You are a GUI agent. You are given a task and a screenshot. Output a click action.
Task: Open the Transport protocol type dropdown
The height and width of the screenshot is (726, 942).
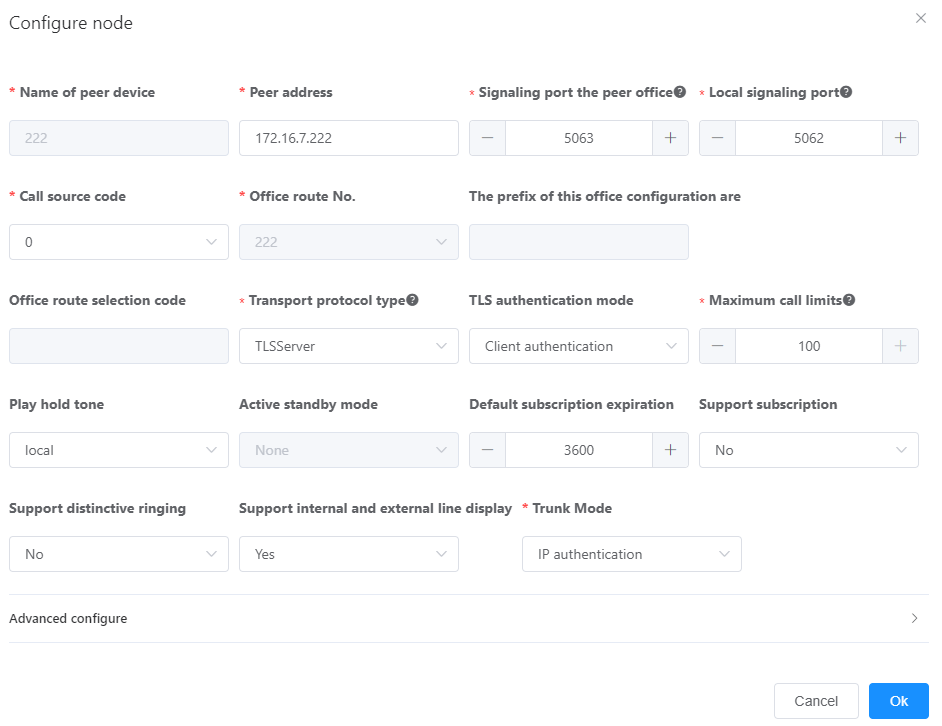pos(349,346)
